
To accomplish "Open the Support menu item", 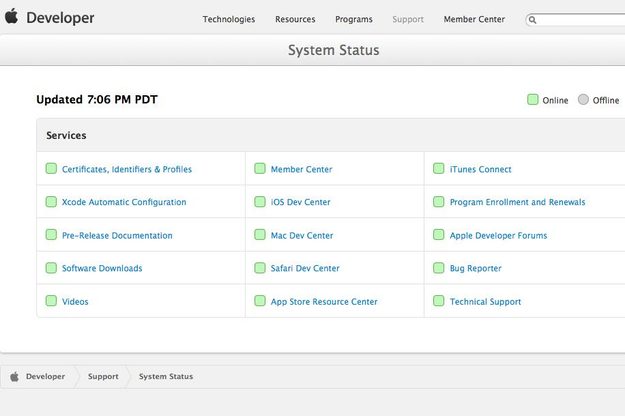I will [x=408, y=19].
